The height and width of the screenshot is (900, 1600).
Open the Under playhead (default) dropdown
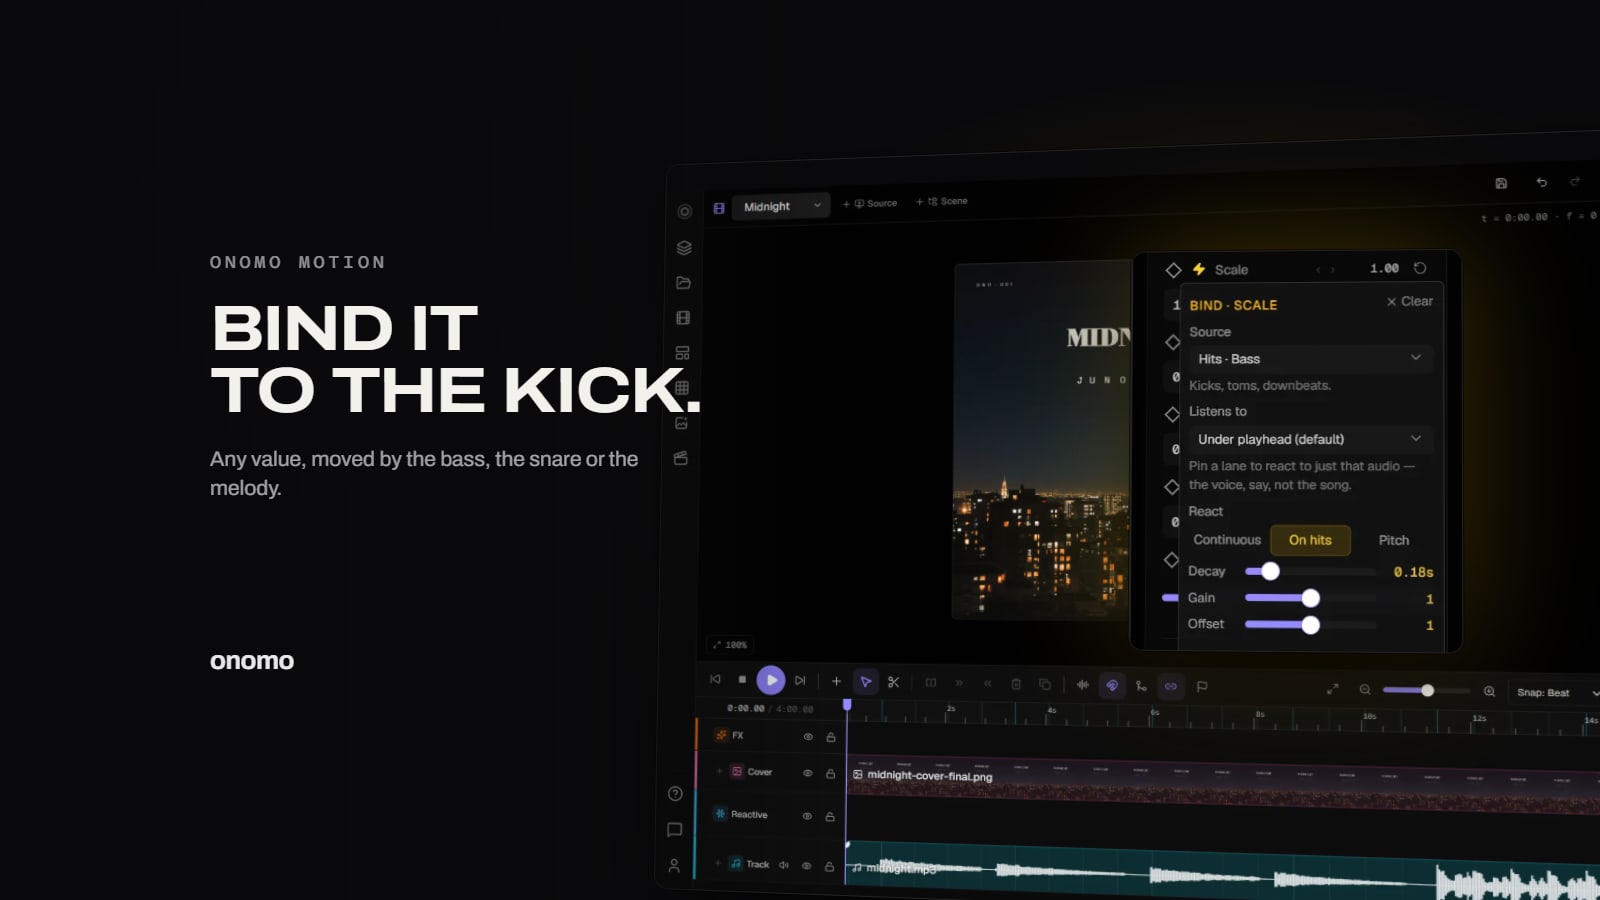point(1310,439)
